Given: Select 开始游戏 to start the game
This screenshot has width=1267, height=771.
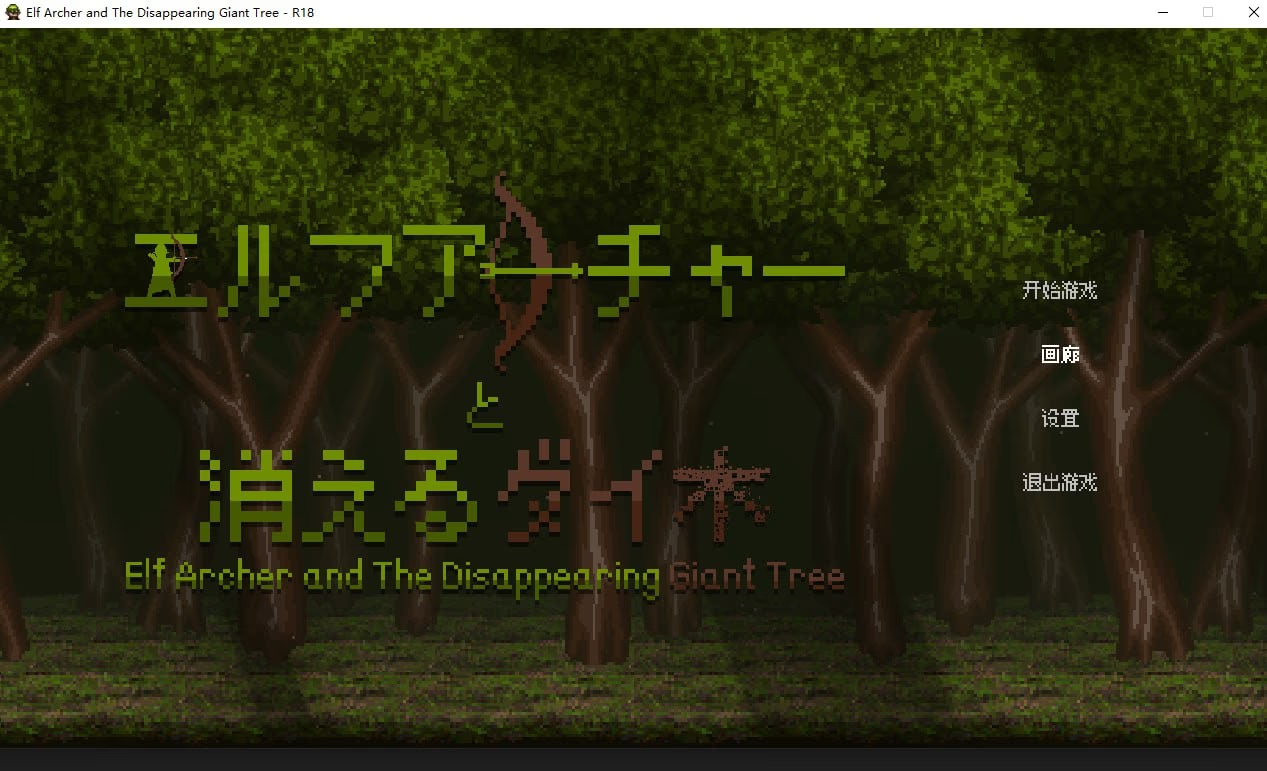Looking at the screenshot, I should click(1060, 291).
